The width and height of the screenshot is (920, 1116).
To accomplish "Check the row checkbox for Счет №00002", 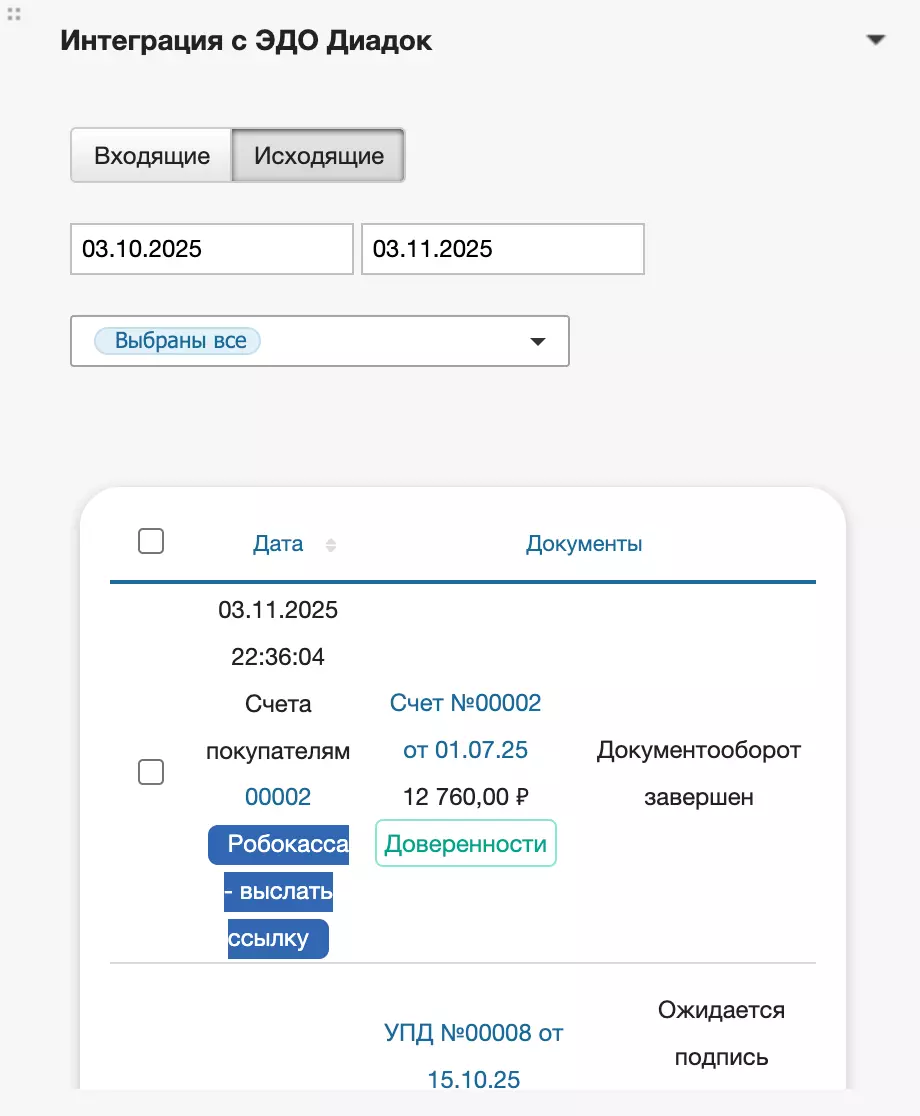I will click(x=151, y=772).
